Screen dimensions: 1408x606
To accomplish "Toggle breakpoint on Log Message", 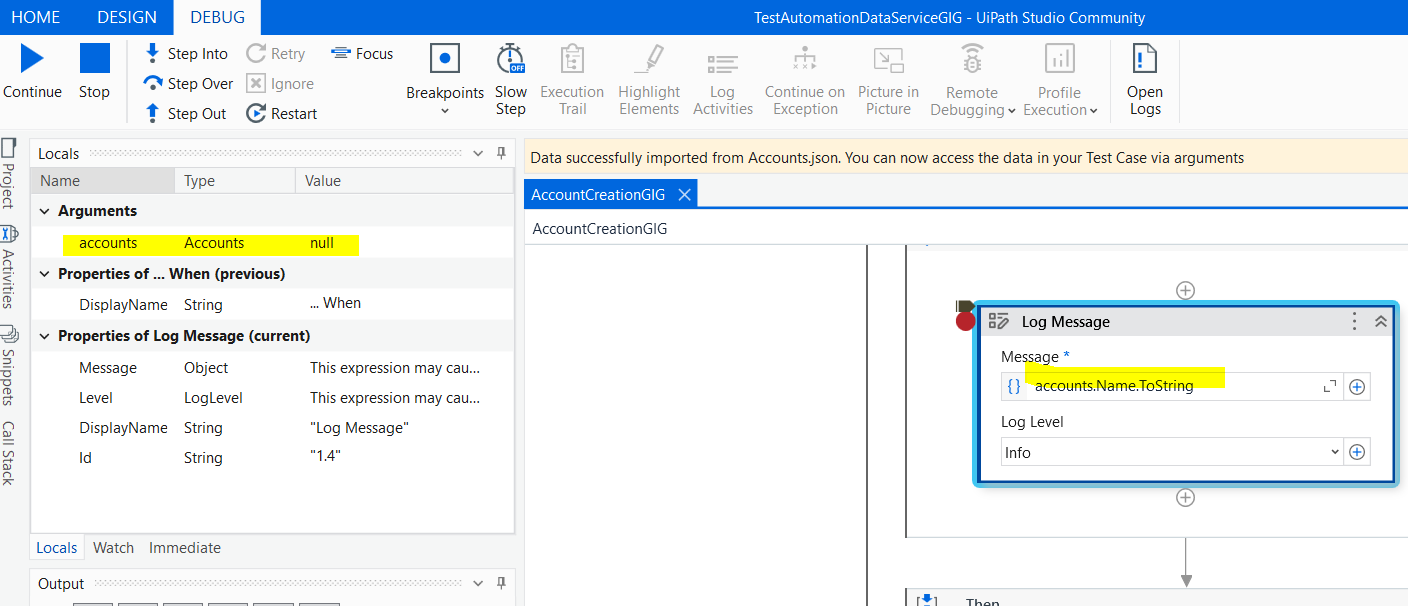I will (965, 321).
